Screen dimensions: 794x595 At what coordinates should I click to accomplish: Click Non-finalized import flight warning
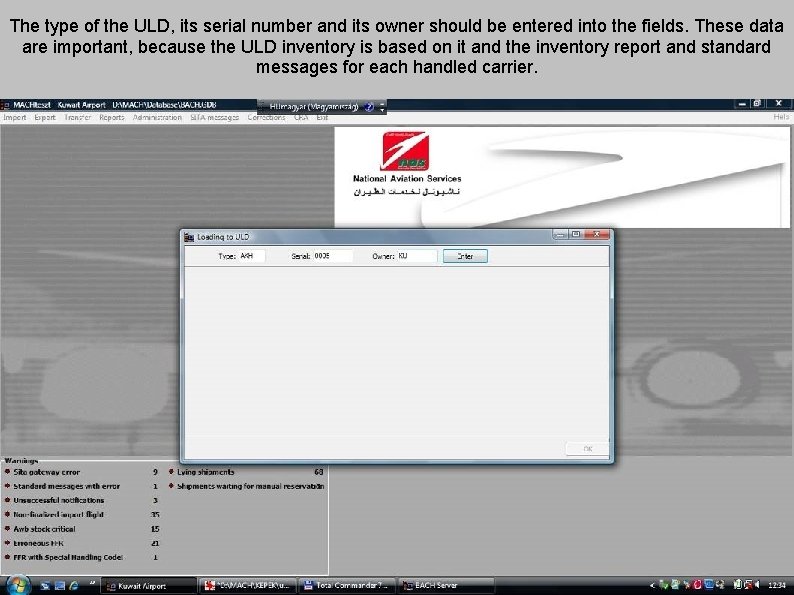58,514
